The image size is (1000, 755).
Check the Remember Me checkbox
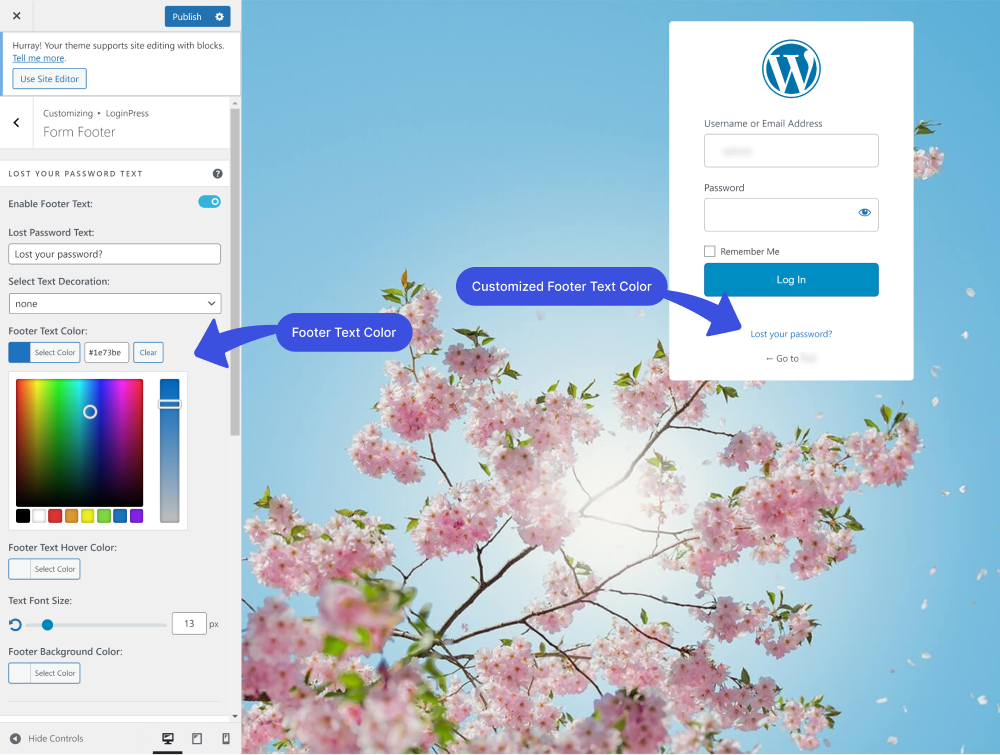tap(709, 251)
